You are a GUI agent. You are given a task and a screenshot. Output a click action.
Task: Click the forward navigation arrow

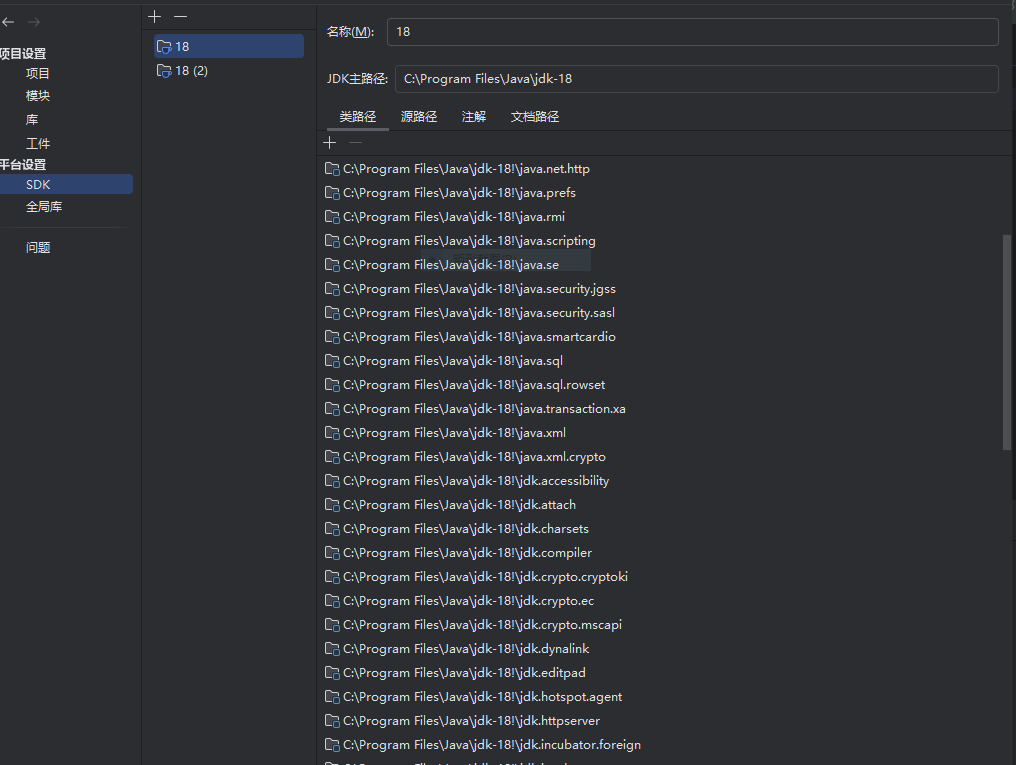click(x=34, y=22)
